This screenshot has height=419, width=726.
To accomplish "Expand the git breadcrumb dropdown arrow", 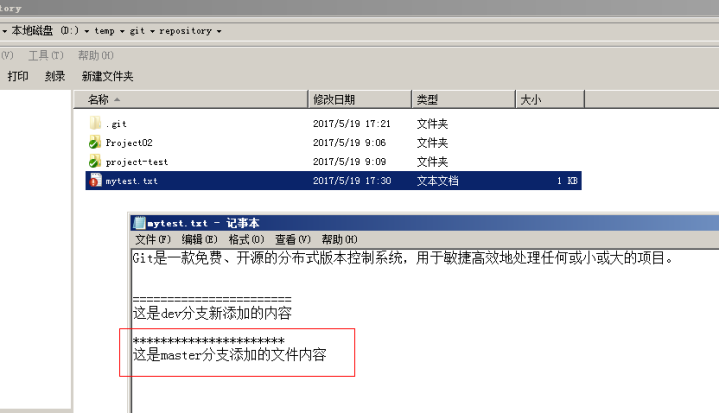I will 152,31.
